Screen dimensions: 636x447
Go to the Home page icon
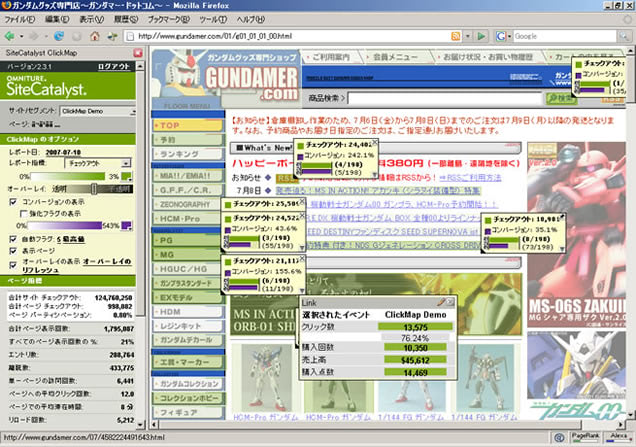[x=95, y=36]
